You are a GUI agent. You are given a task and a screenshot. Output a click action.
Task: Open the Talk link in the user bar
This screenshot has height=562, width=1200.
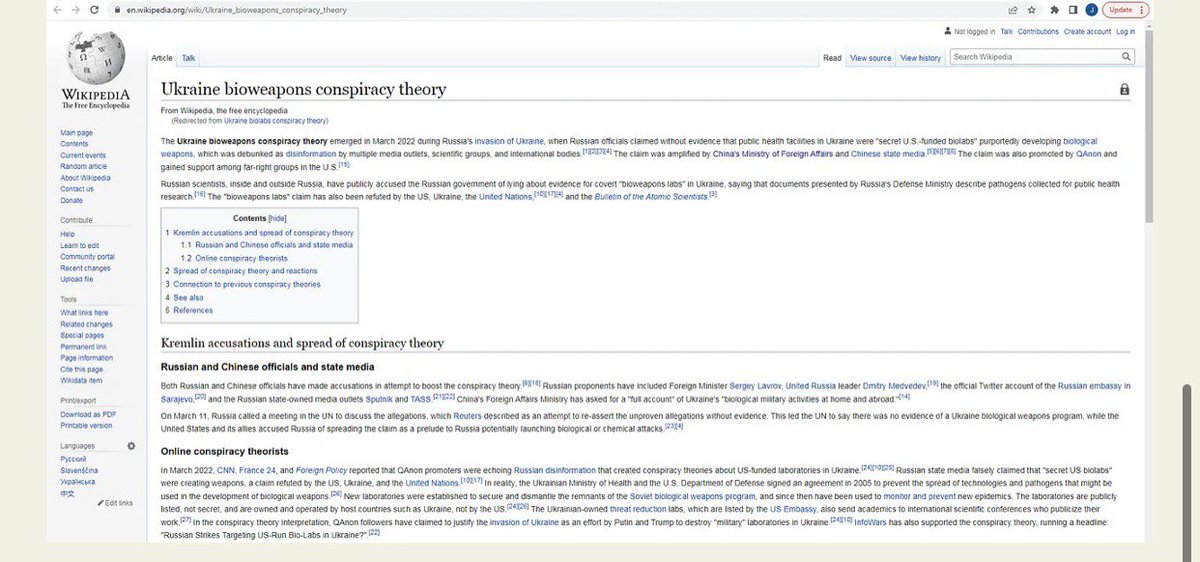coord(1006,32)
